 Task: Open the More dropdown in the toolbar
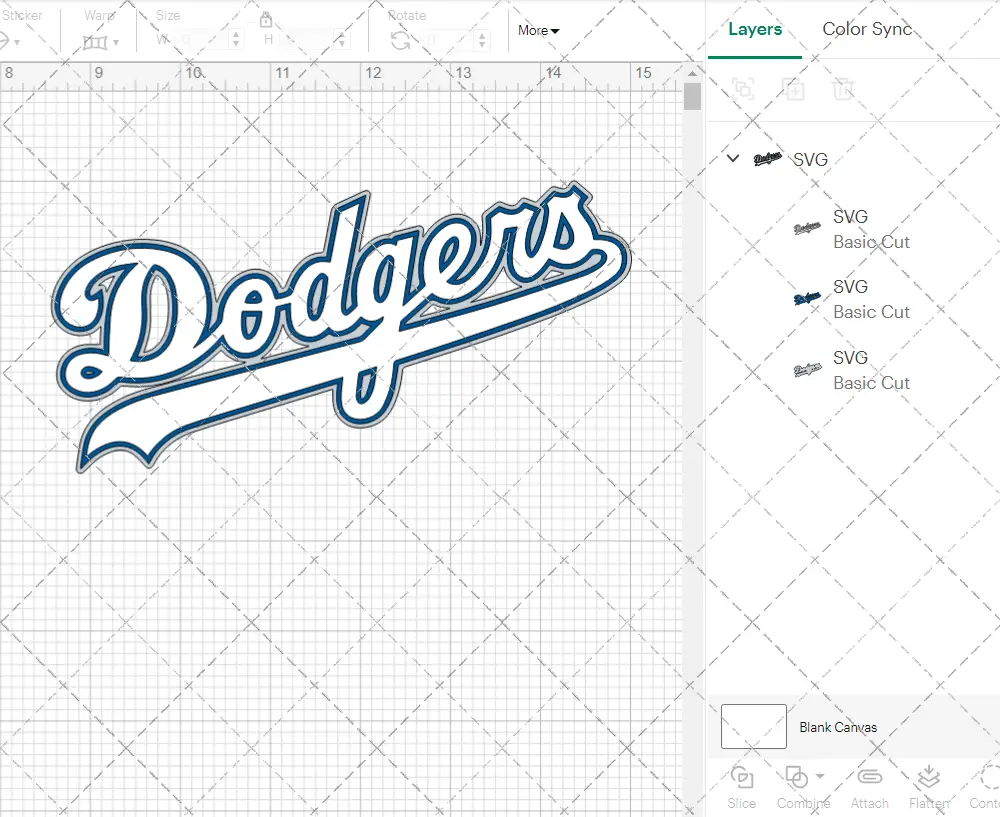(x=538, y=30)
